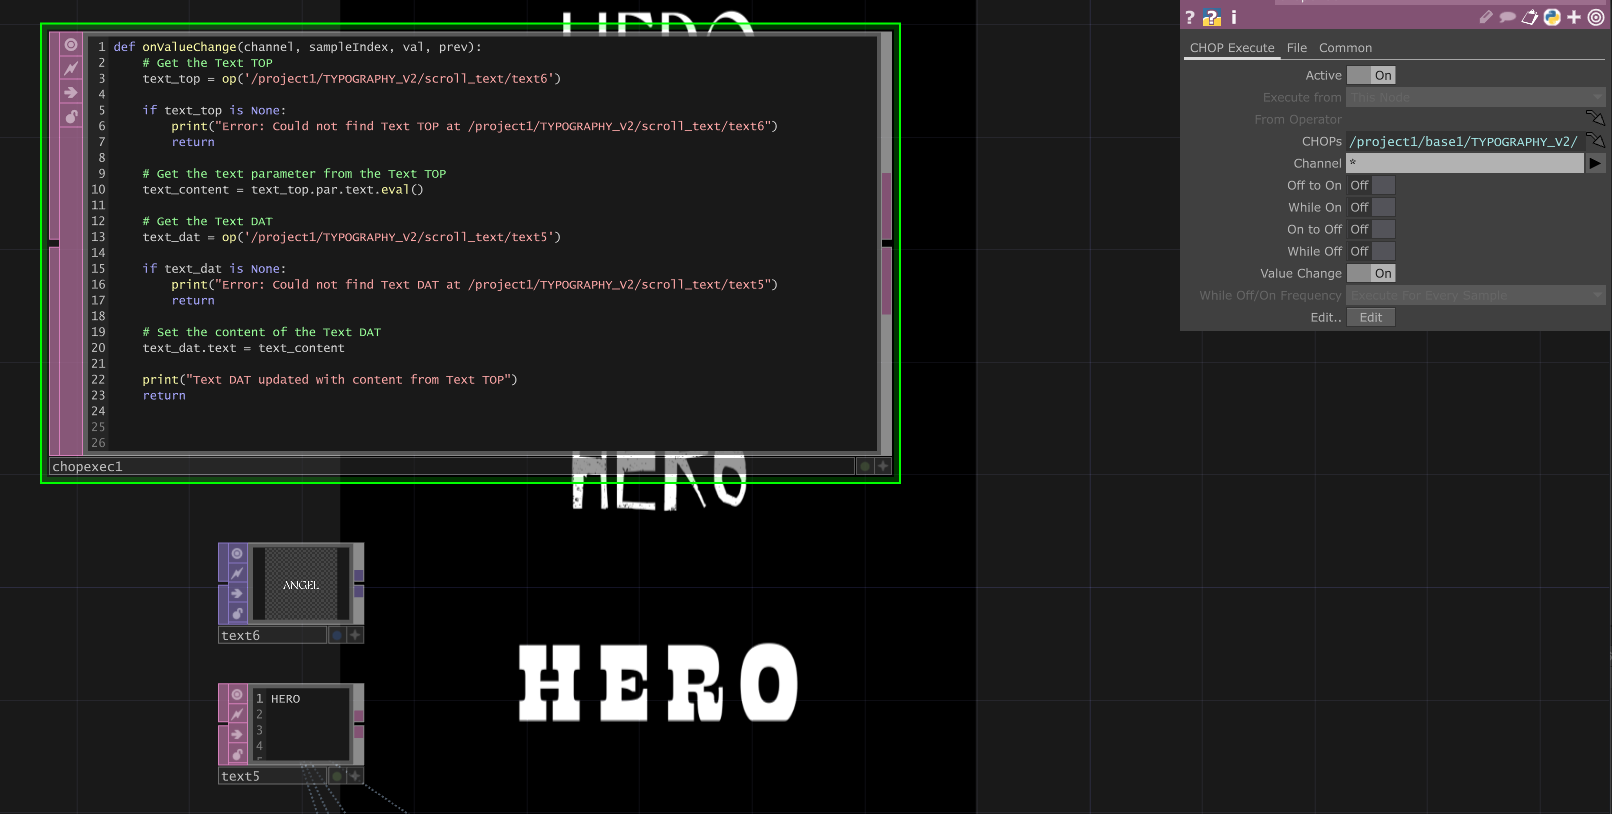The height and width of the screenshot is (814, 1612).
Task: Switch to the File tab
Action: 1296,48
